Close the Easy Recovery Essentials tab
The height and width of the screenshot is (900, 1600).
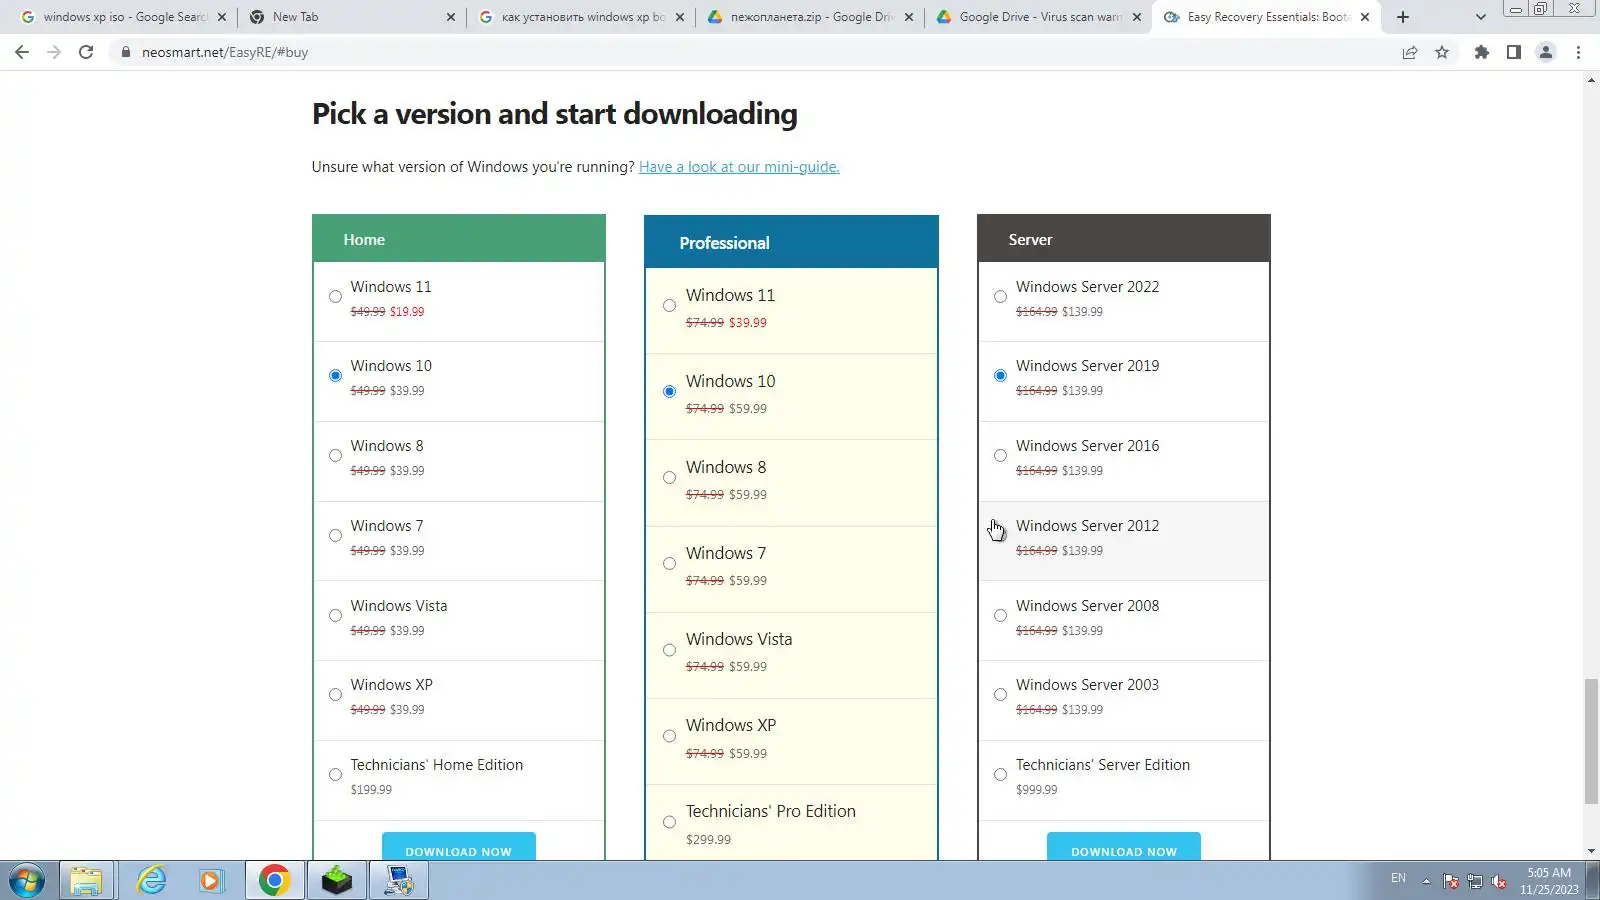click(1365, 17)
